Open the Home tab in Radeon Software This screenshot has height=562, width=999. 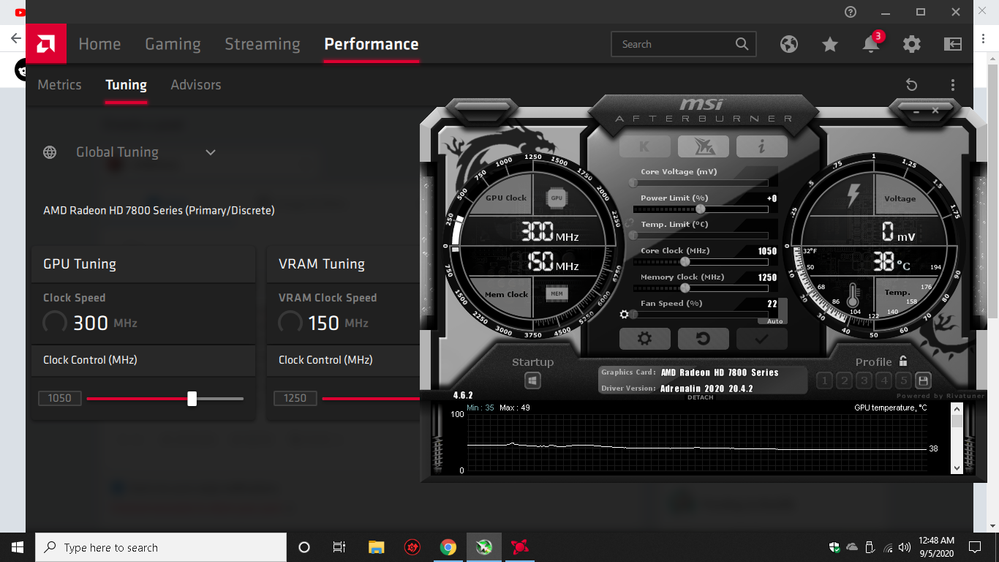[99, 44]
